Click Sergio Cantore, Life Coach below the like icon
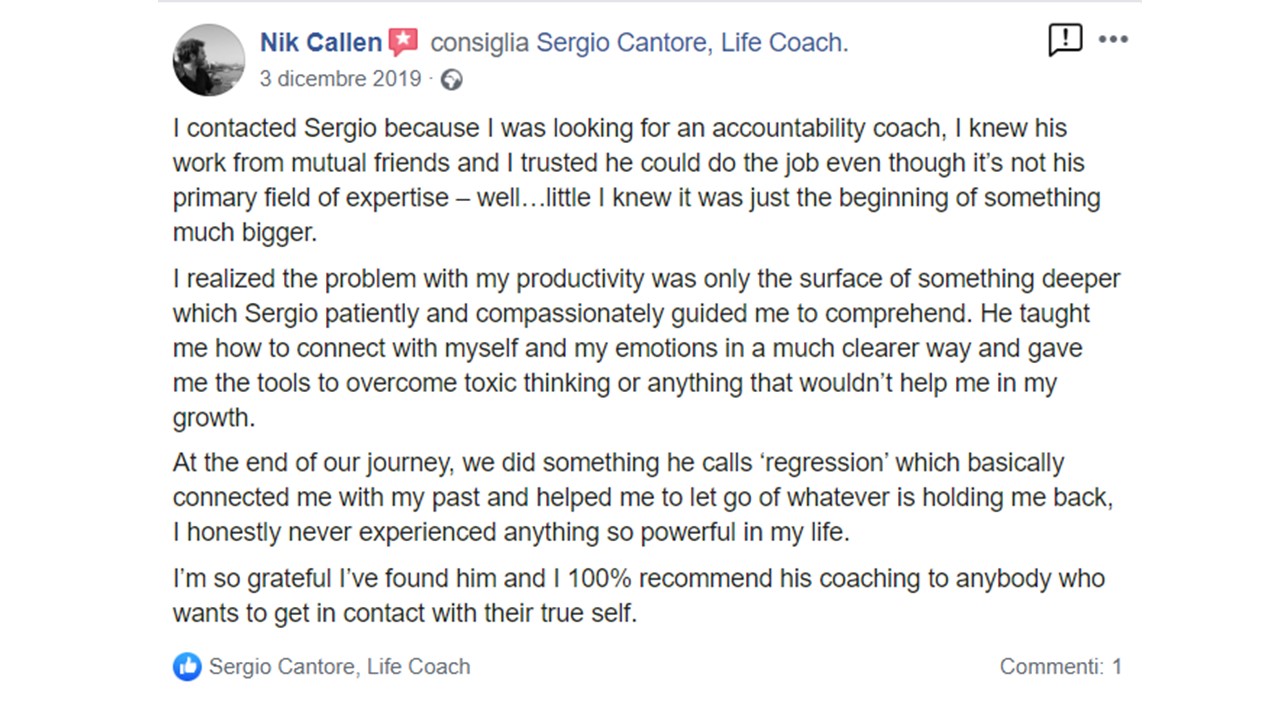Viewport: 1280px width, 720px height. [x=339, y=666]
